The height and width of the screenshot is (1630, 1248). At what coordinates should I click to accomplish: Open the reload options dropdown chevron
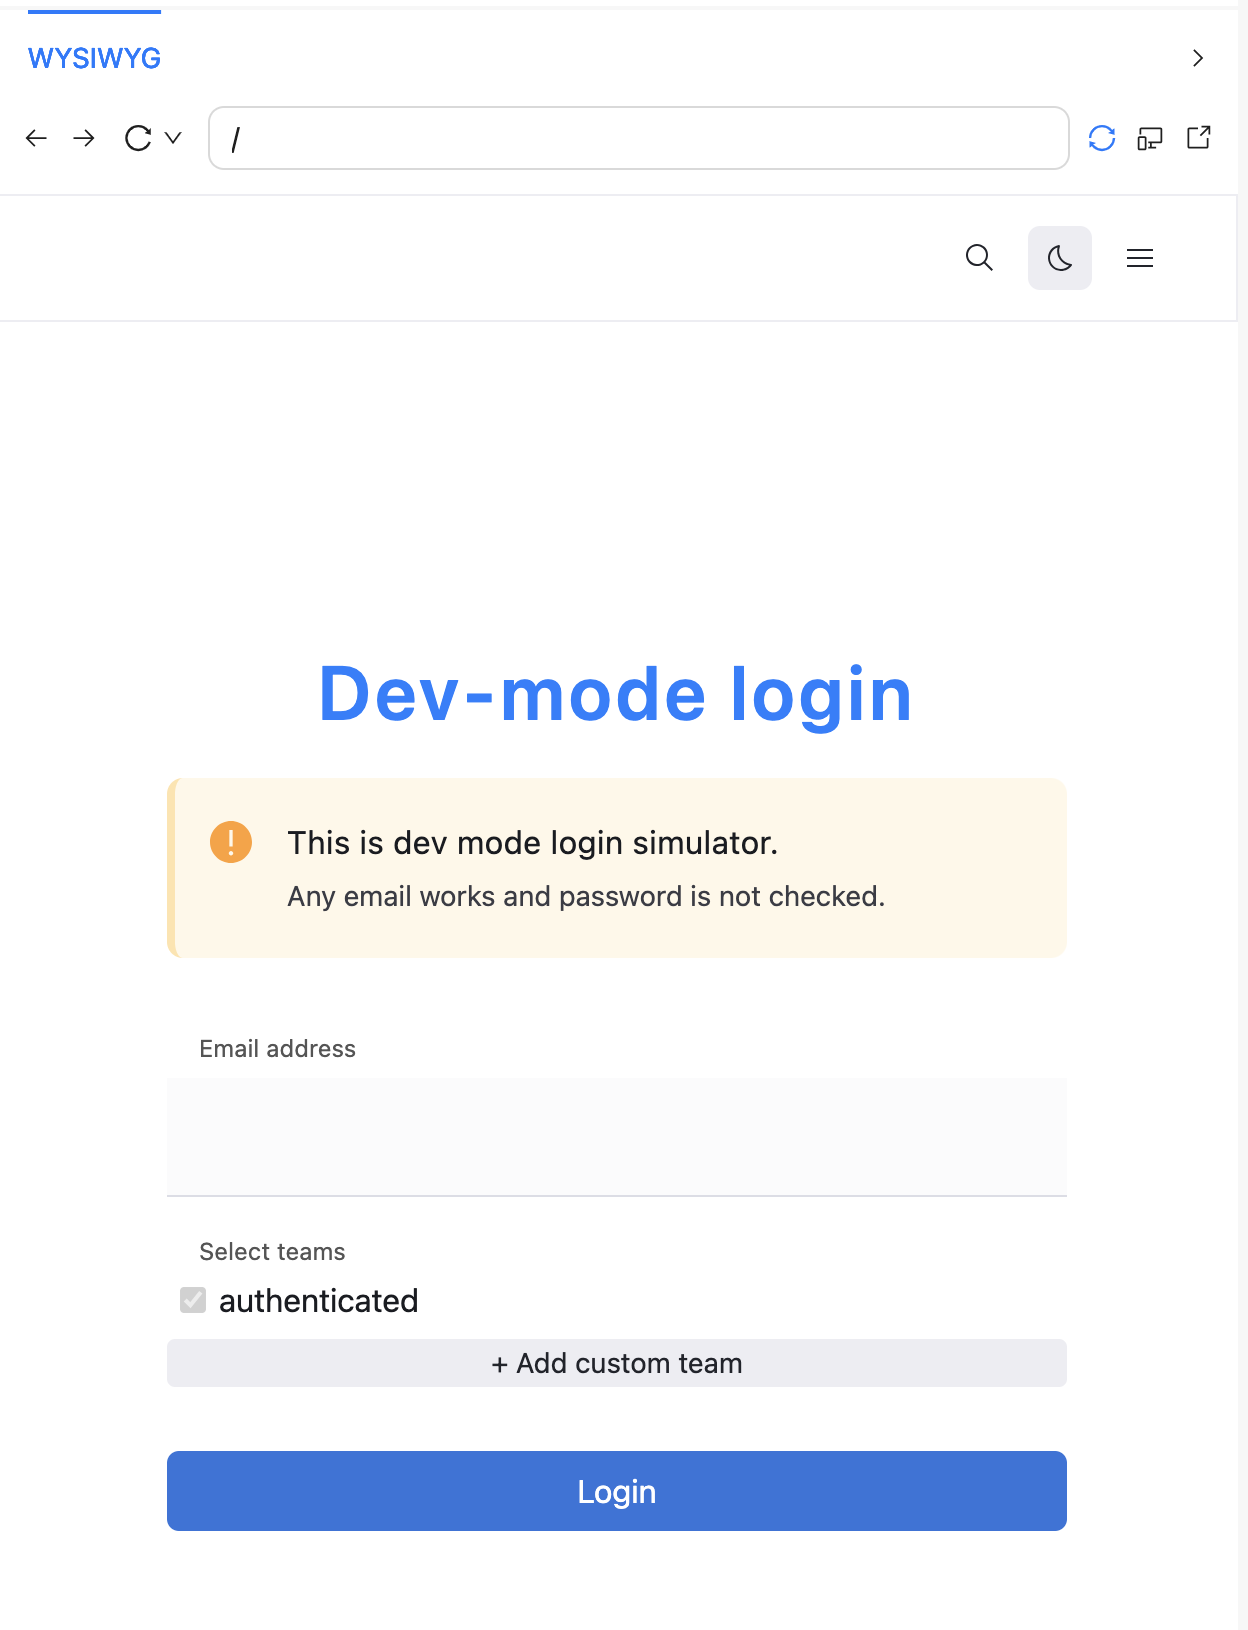173,138
